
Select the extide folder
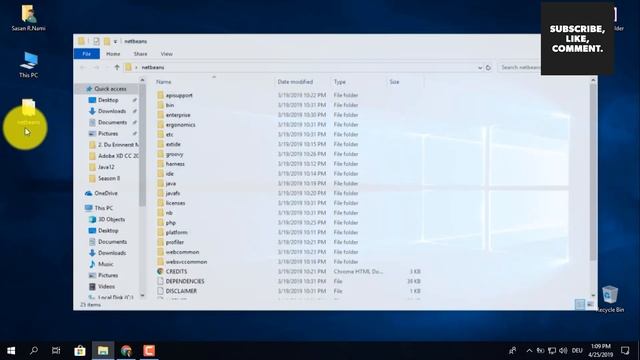[x=173, y=144]
